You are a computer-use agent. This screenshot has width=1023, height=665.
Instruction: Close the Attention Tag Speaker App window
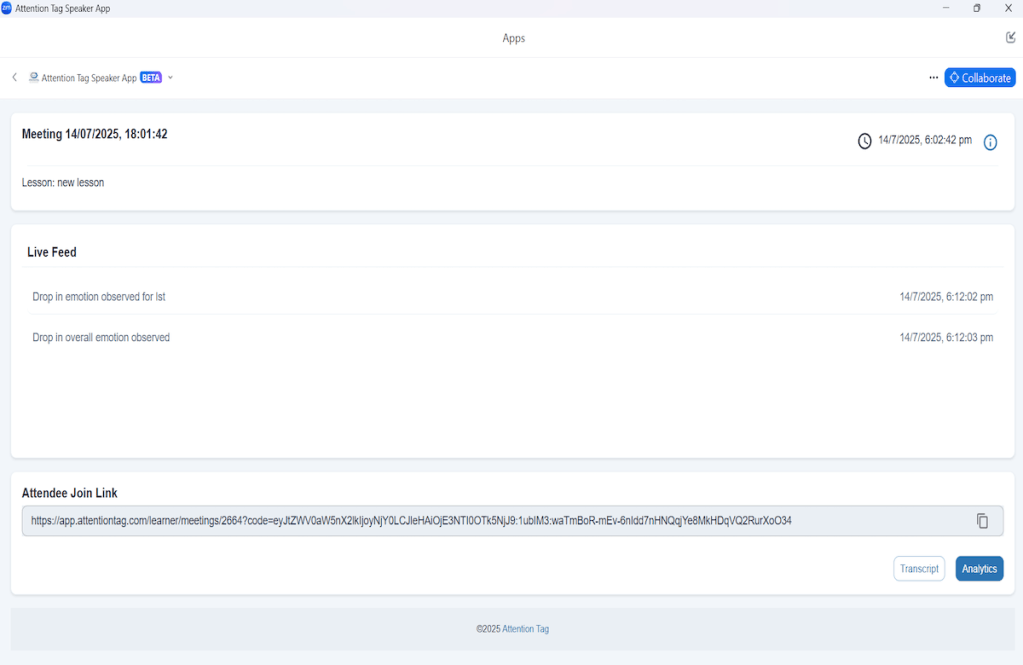(1008, 8)
